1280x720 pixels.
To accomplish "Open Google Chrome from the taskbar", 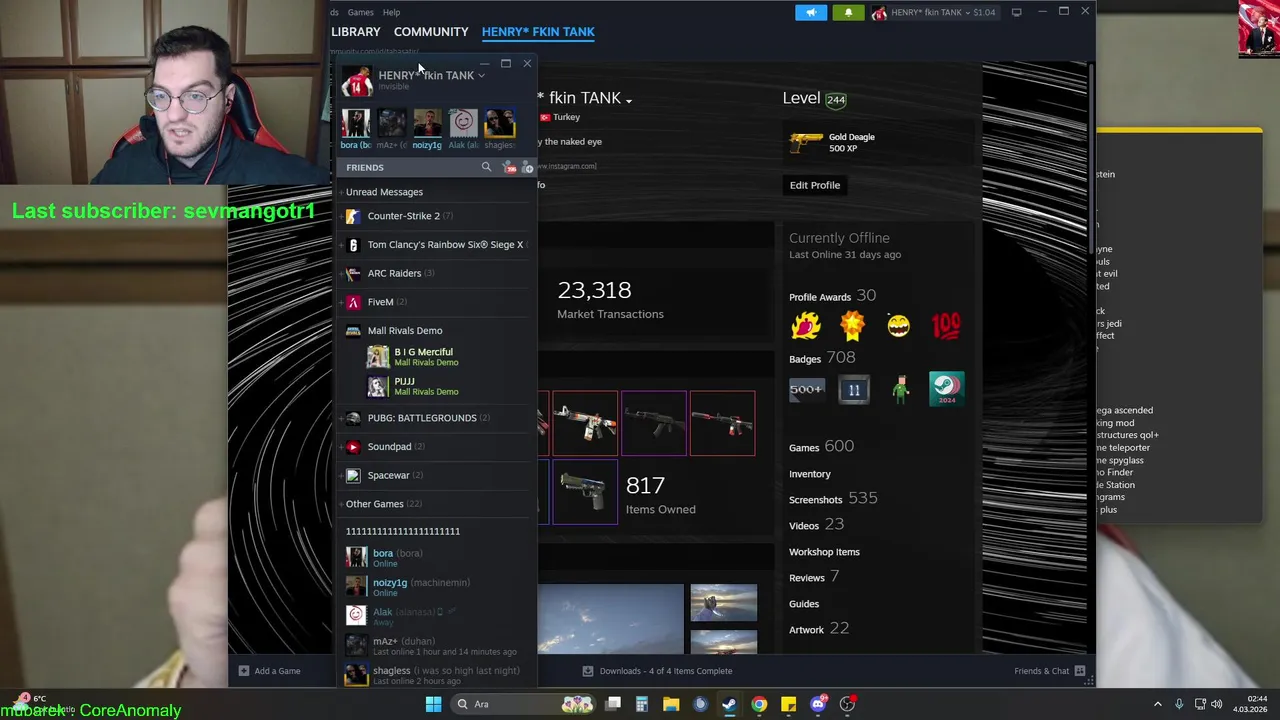I will (759, 704).
